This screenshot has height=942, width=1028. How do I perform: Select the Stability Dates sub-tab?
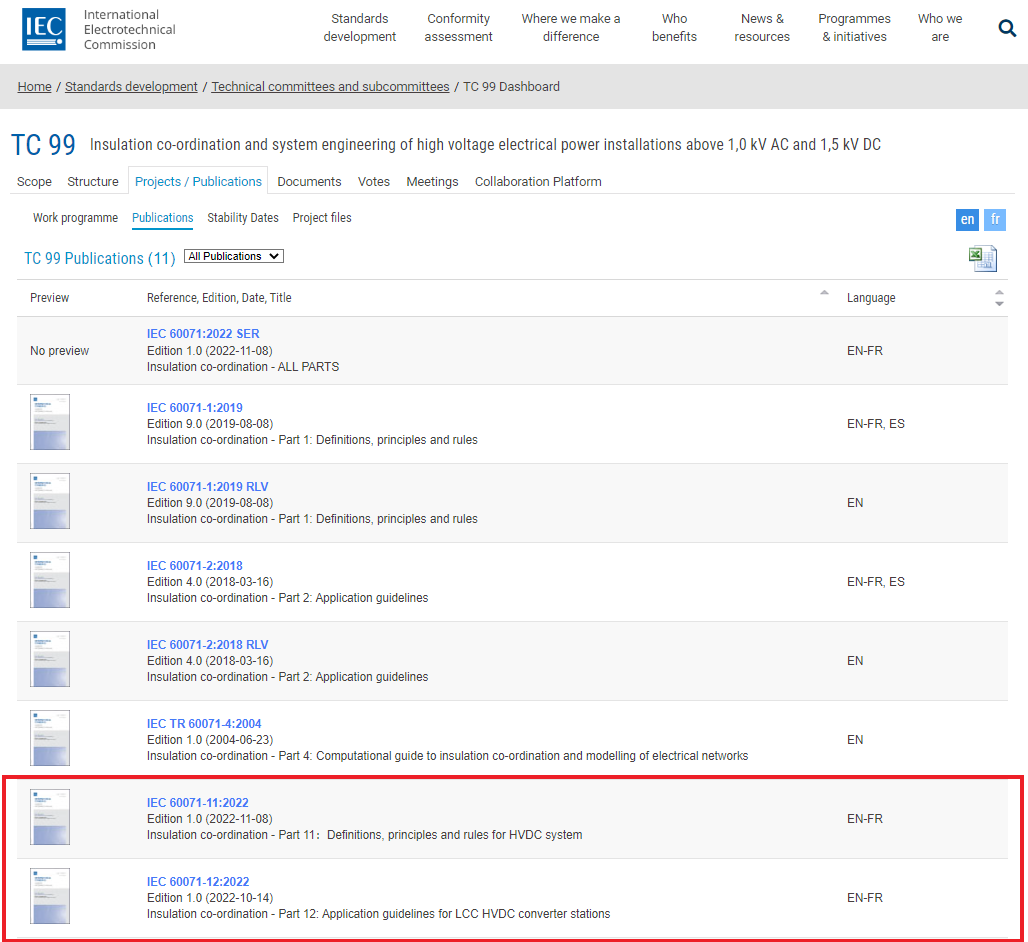[x=243, y=218]
